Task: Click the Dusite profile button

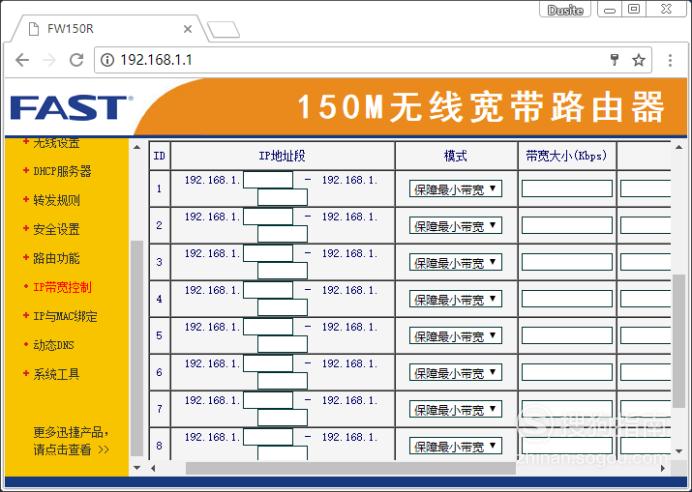Action: (x=565, y=10)
